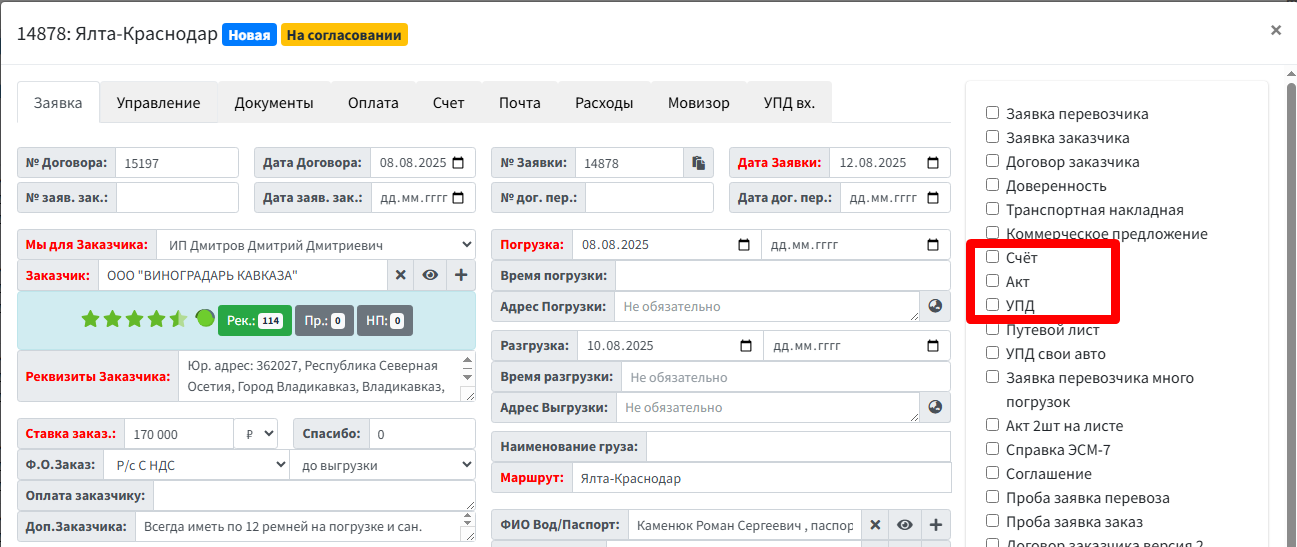Click copy icon next to № Заявки field
The image size is (1297, 547).
point(698,163)
